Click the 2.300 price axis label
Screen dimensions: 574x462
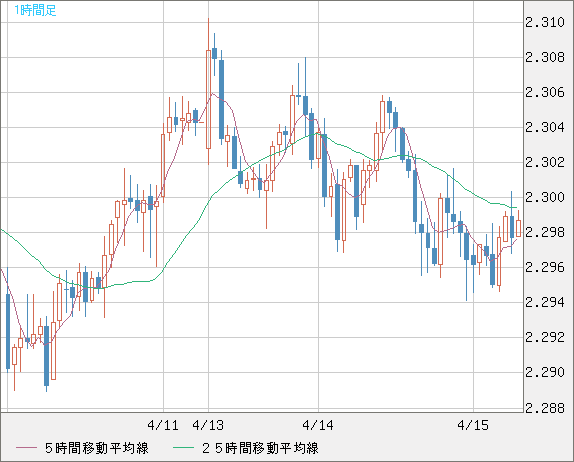tap(545, 197)
